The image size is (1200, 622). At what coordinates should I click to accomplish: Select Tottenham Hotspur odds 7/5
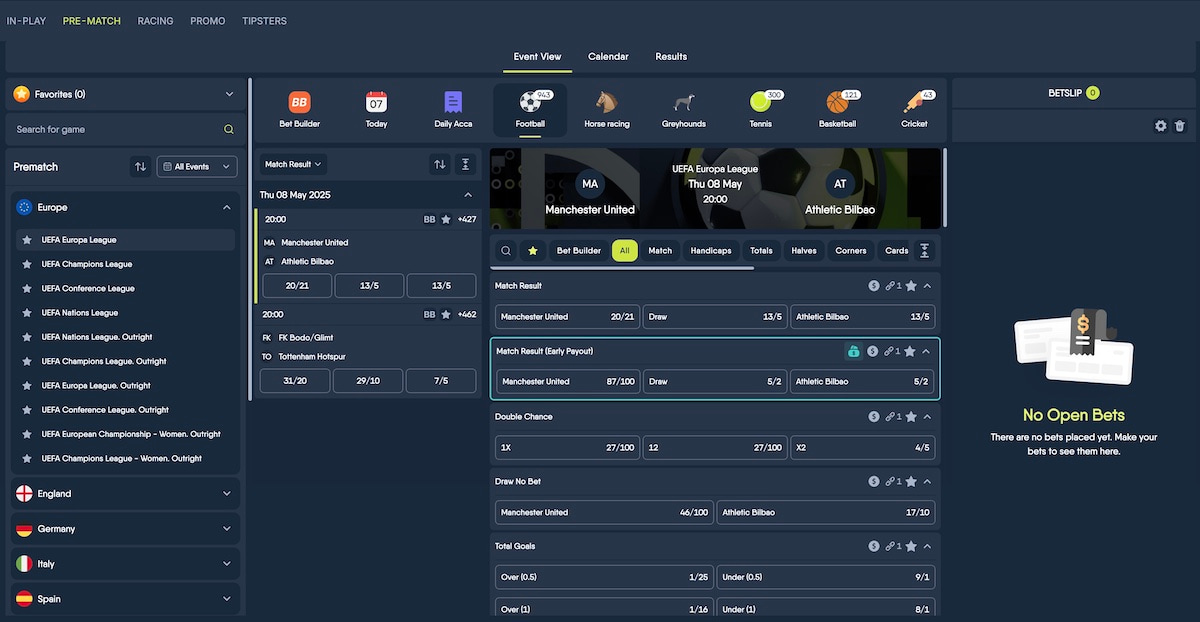[441, 381]
